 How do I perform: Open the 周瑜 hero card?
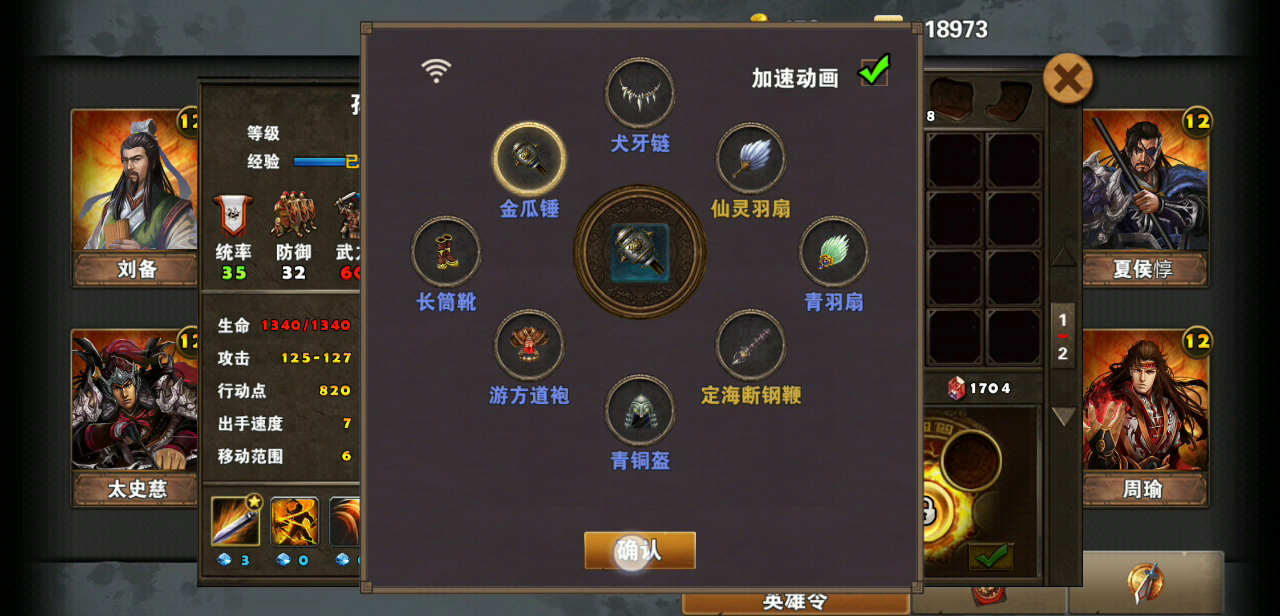point(1145,418)
